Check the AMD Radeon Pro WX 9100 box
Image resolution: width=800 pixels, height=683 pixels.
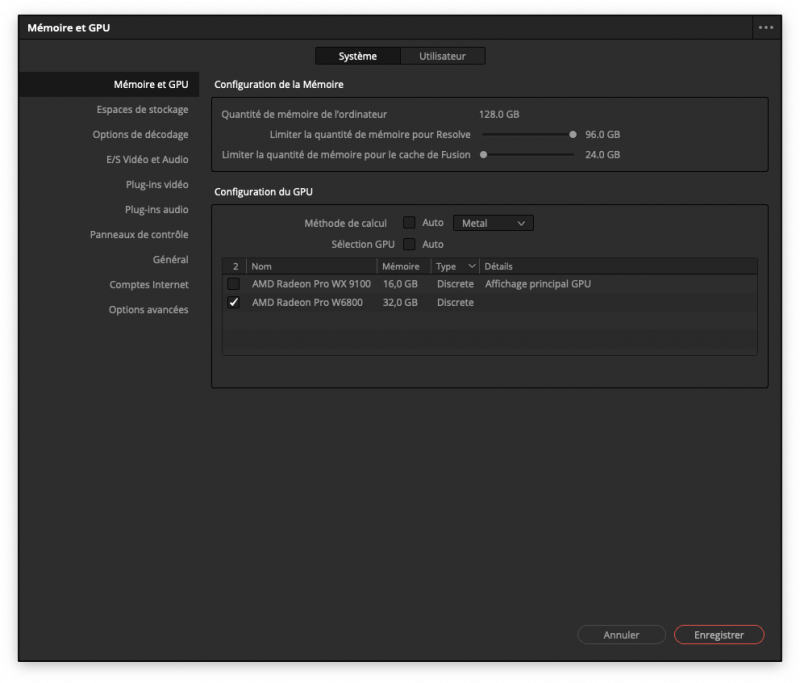234,284
